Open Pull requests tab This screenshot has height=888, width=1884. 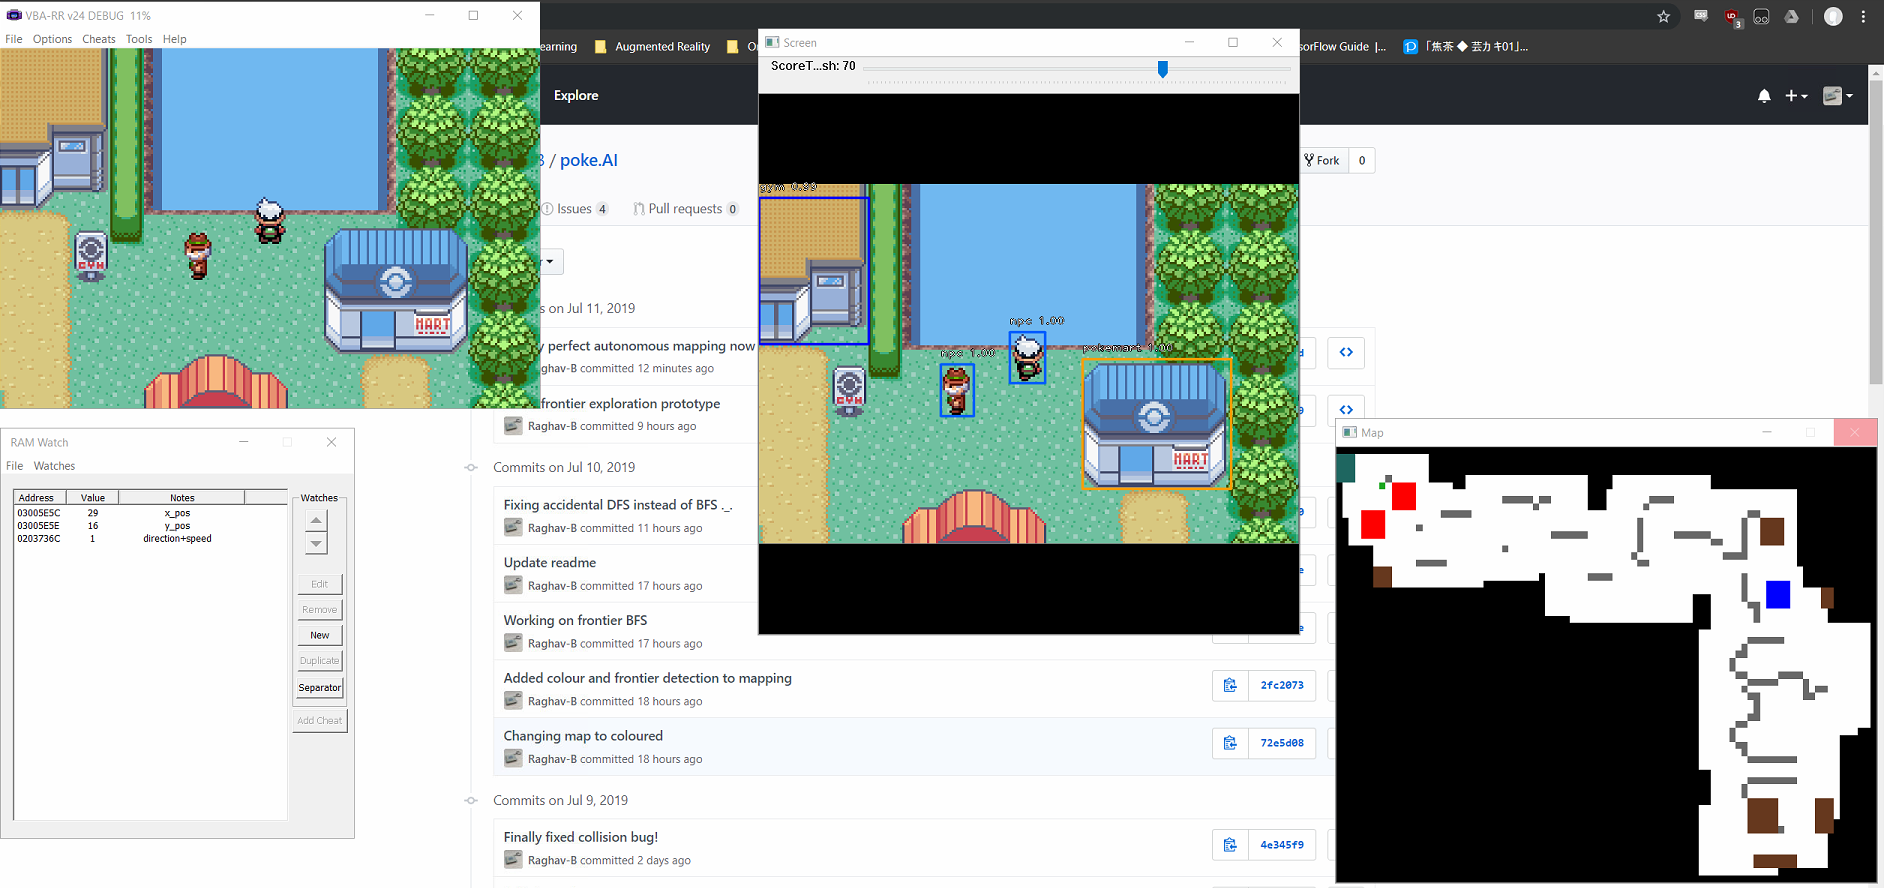[686, 208]
